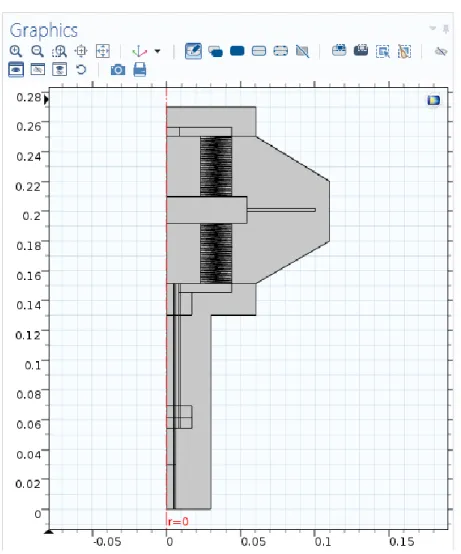
Task: Click the Graphics panel title
Action: pyautogui.click(x=43, y=30)
